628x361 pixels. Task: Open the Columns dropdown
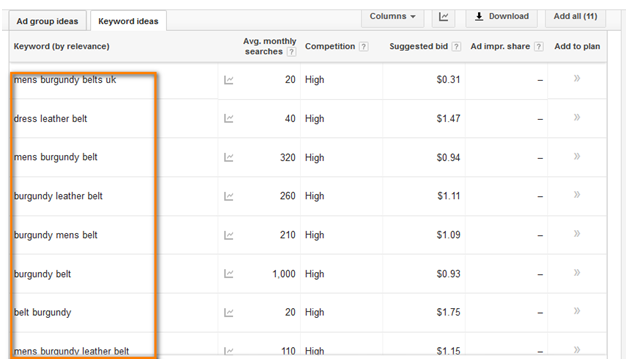click(x=392, y=16)
